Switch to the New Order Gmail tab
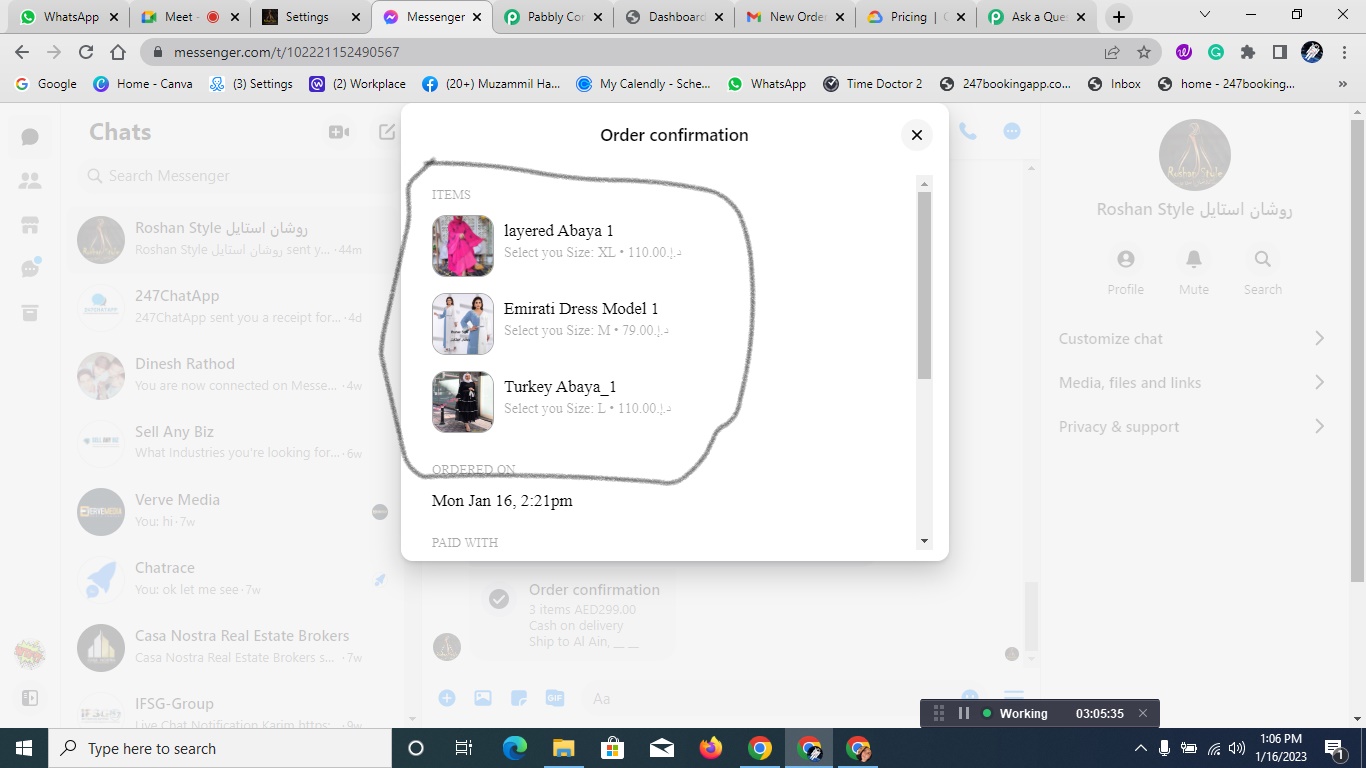The height and width of the screenshot is (768, 1366). 795,17
